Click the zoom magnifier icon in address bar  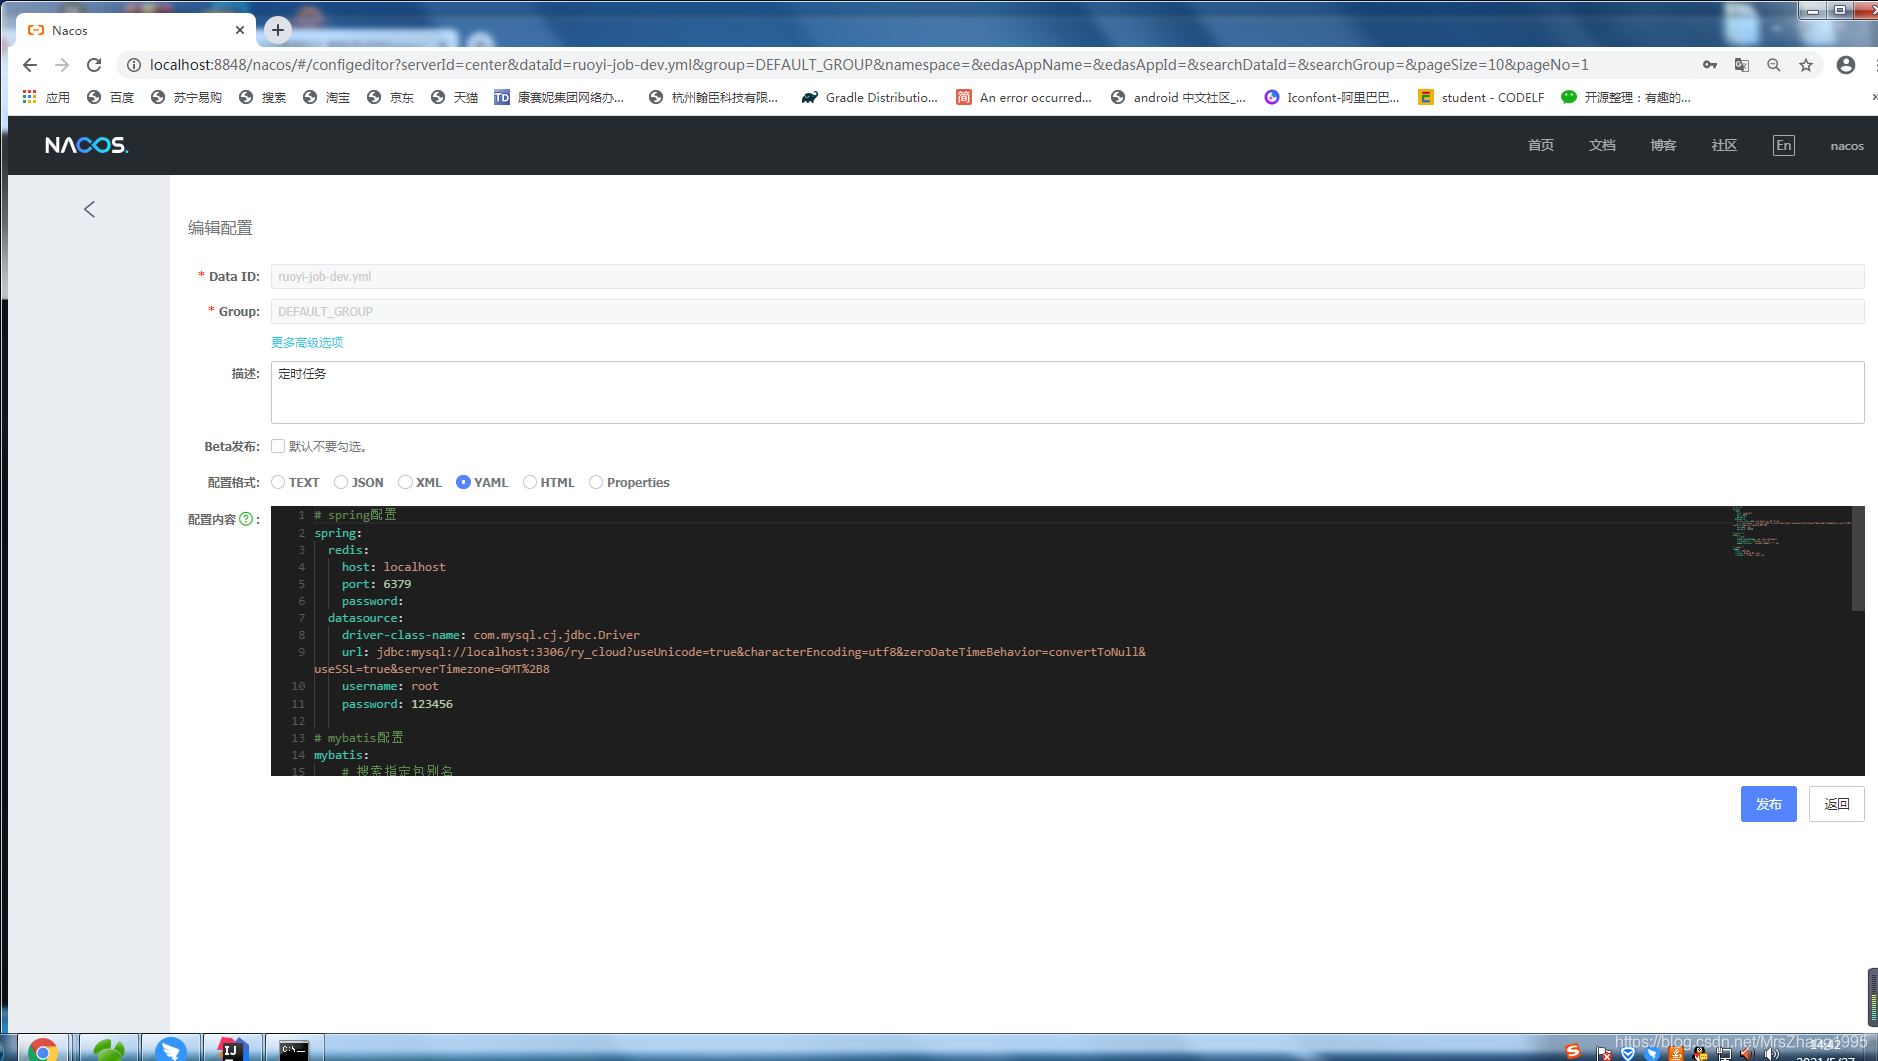(1774, 65)
